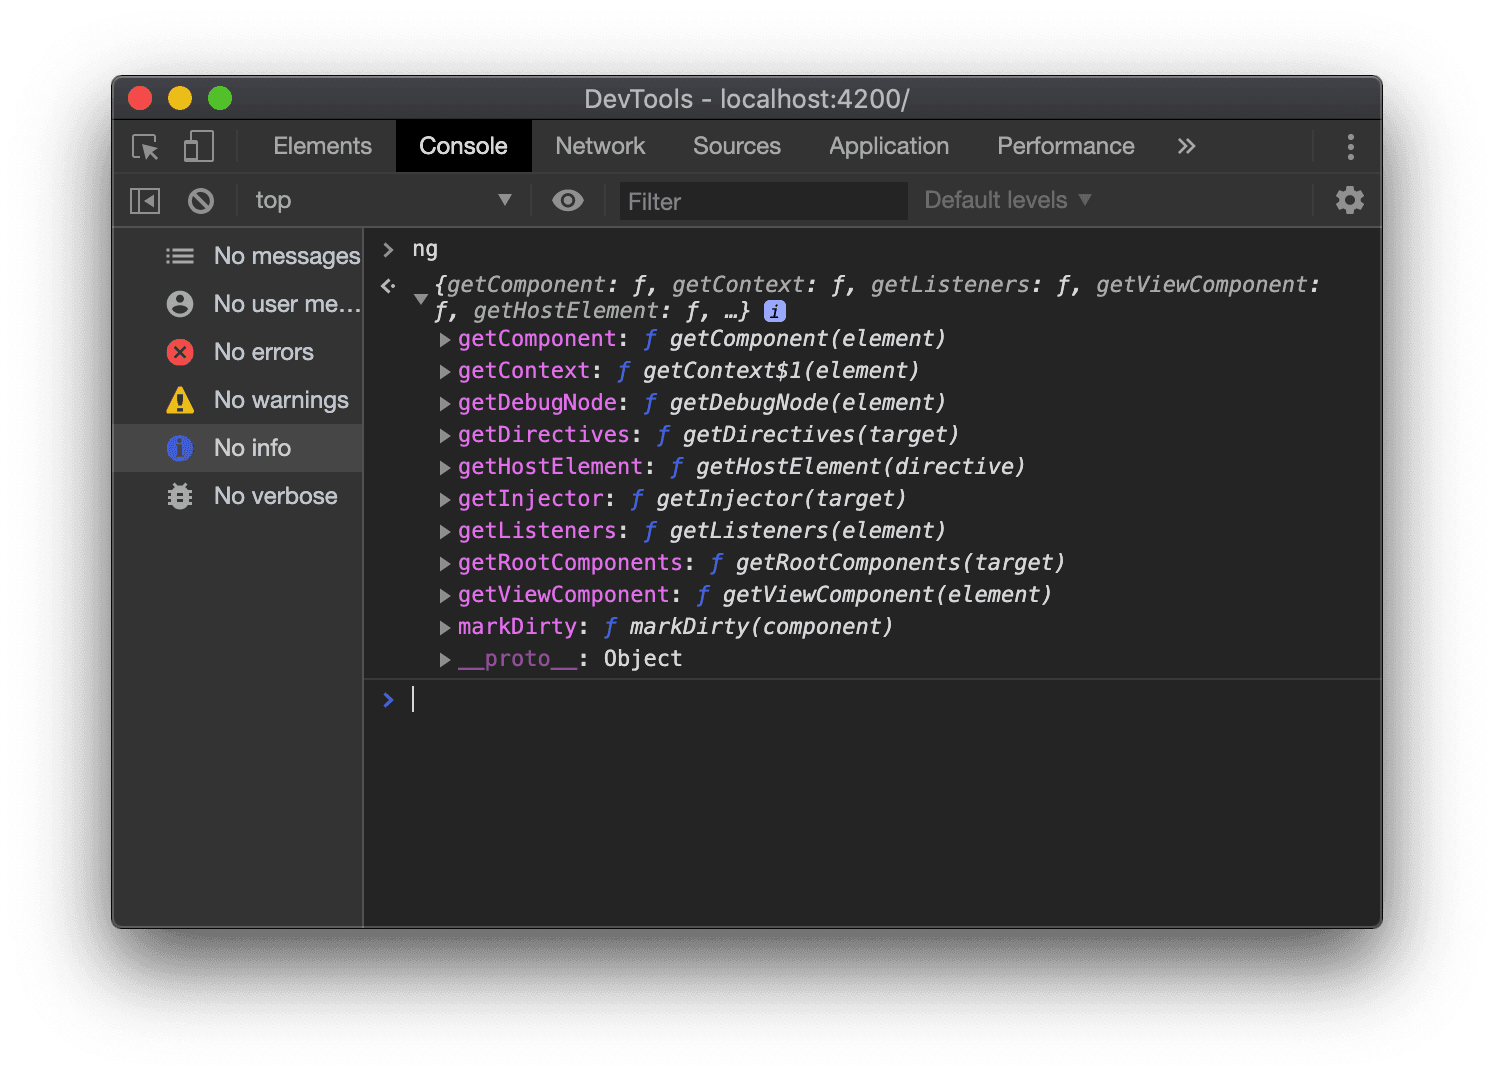Select the No warnings filter

238,400
